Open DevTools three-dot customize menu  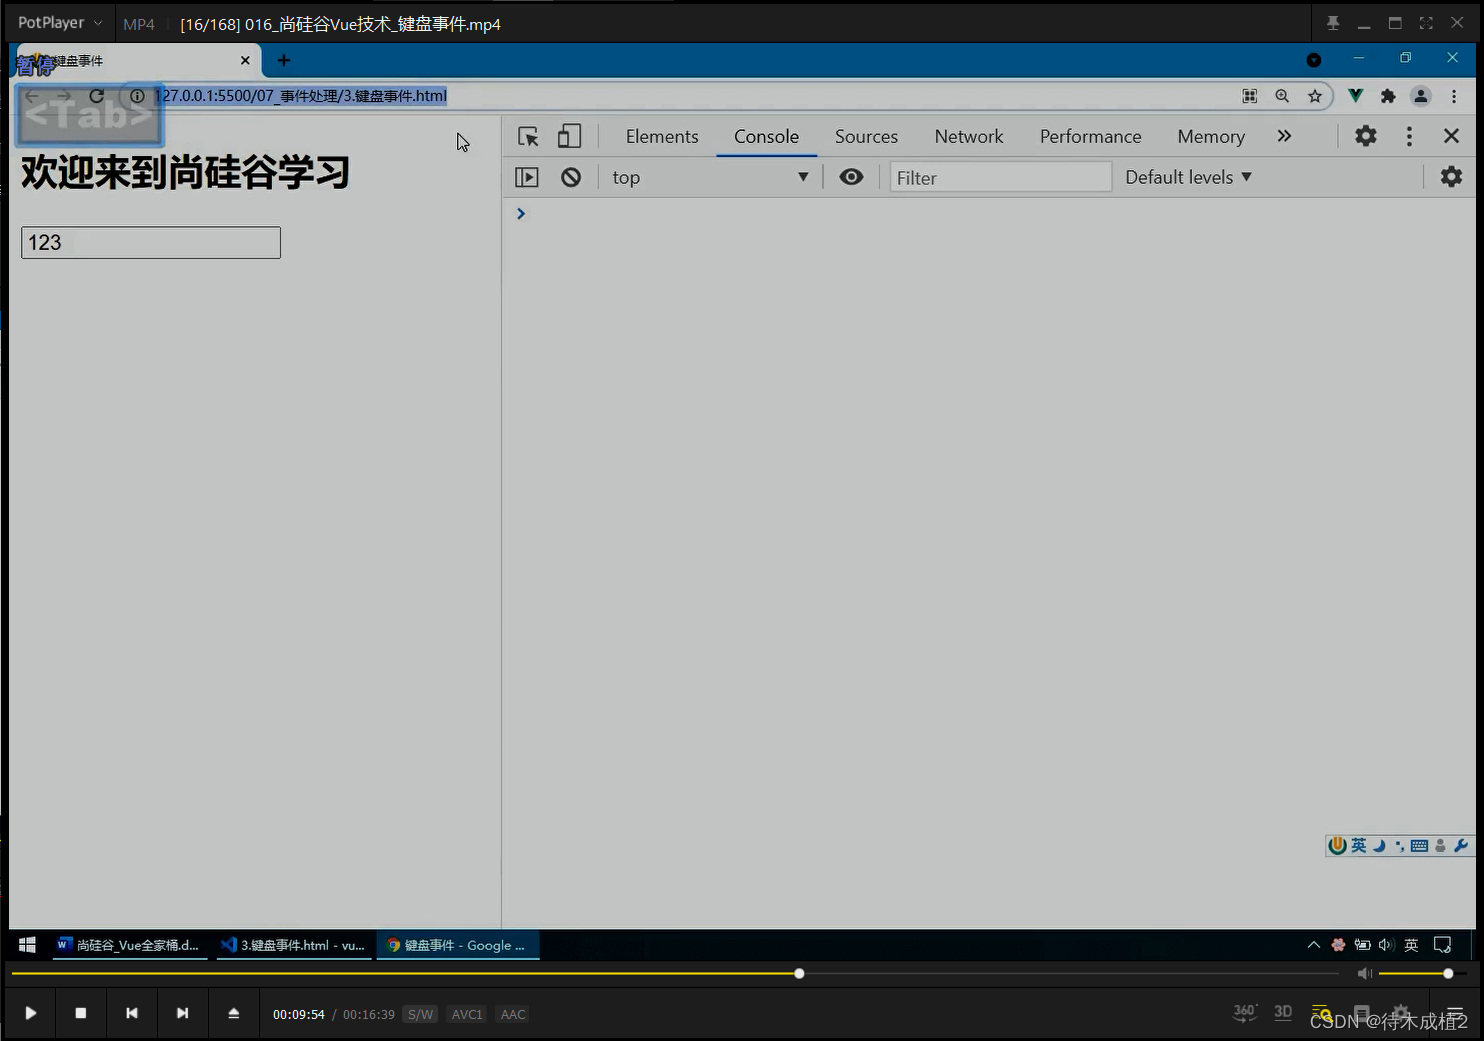pyautogui.click(x=1409, y=136)
